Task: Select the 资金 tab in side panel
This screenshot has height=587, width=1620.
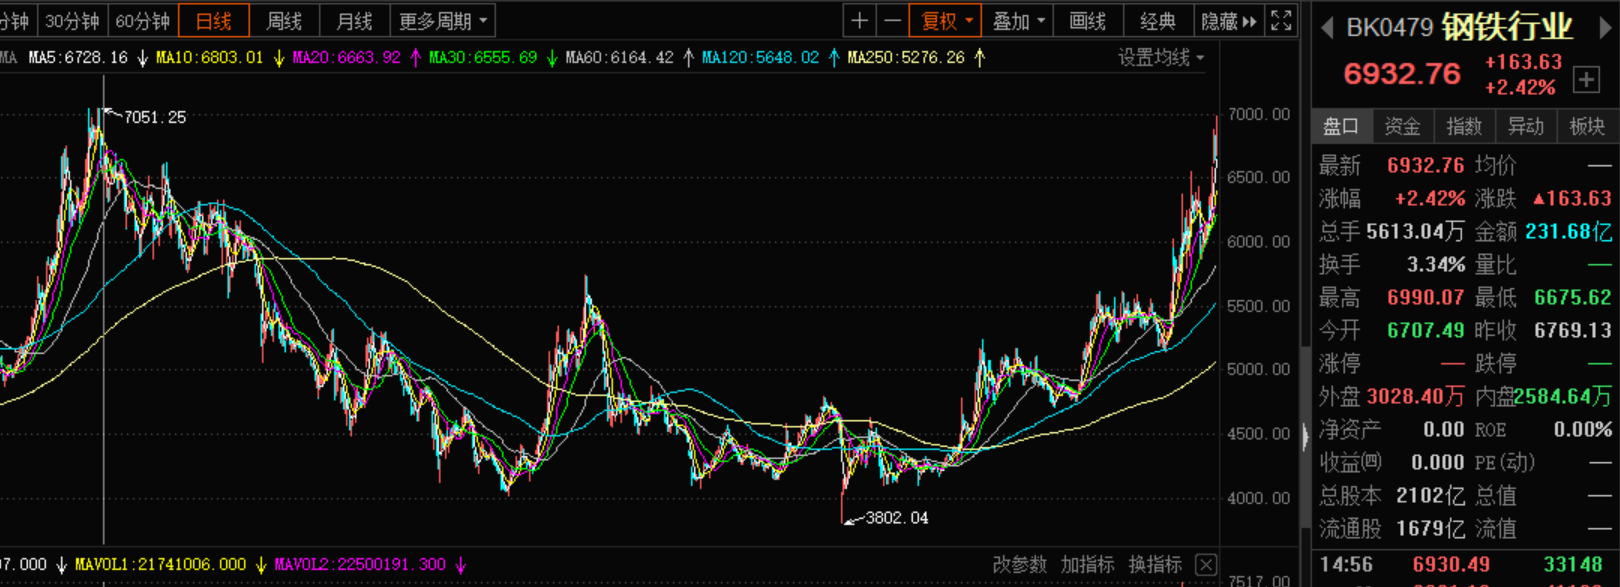Action: [1402, 126]
